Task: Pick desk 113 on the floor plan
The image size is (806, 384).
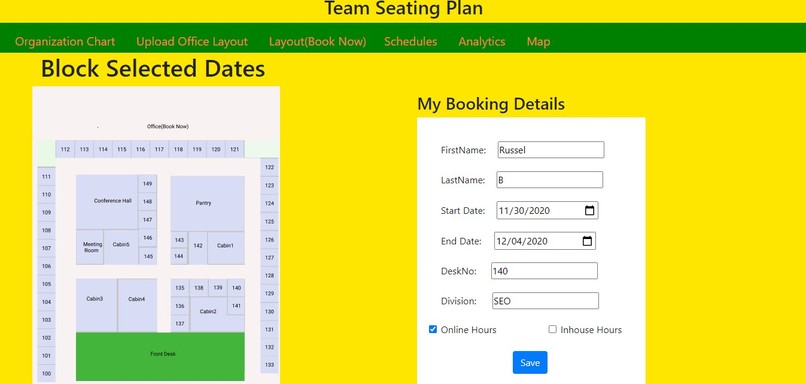Action: [x=84, y=150]
